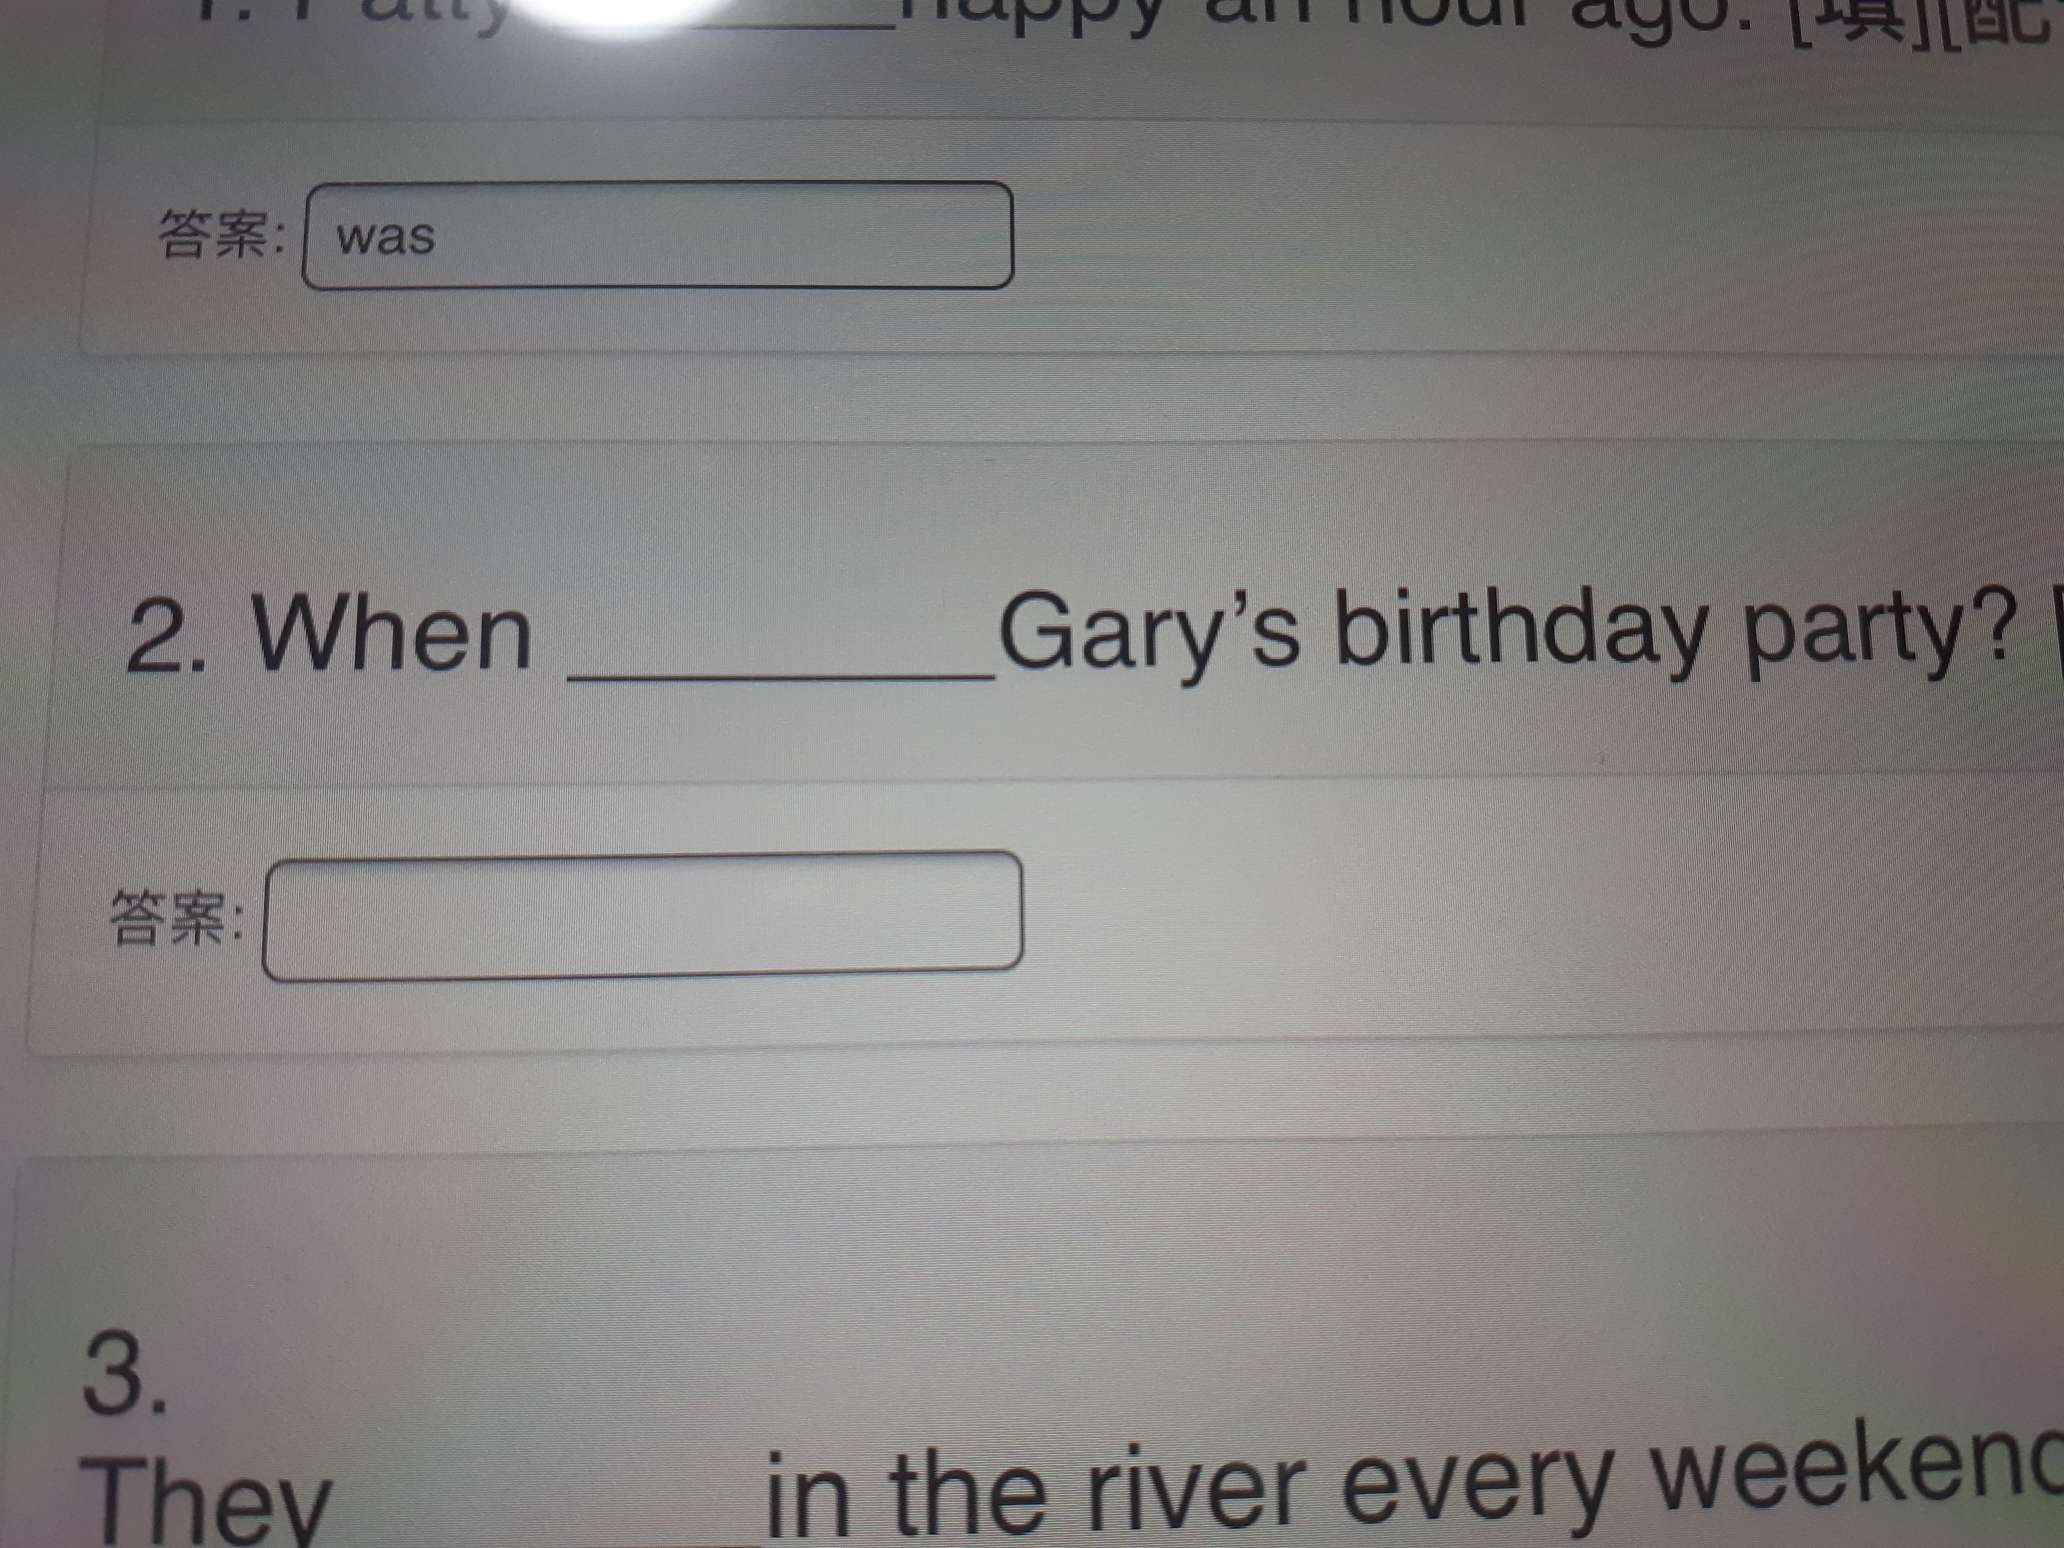The height and width of the screenshot is (1548, 2064).
Task: Click the 答案 label under question 2
Action: [x=177, y=918]
